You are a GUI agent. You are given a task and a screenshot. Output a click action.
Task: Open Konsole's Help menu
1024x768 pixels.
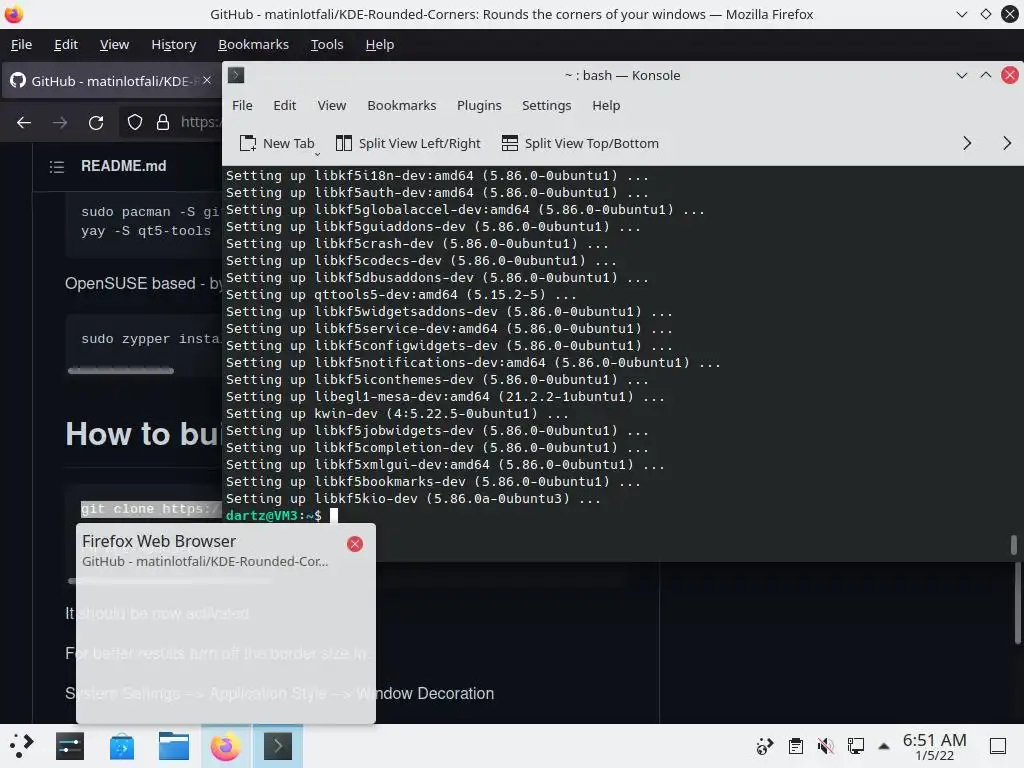(606, 105)
